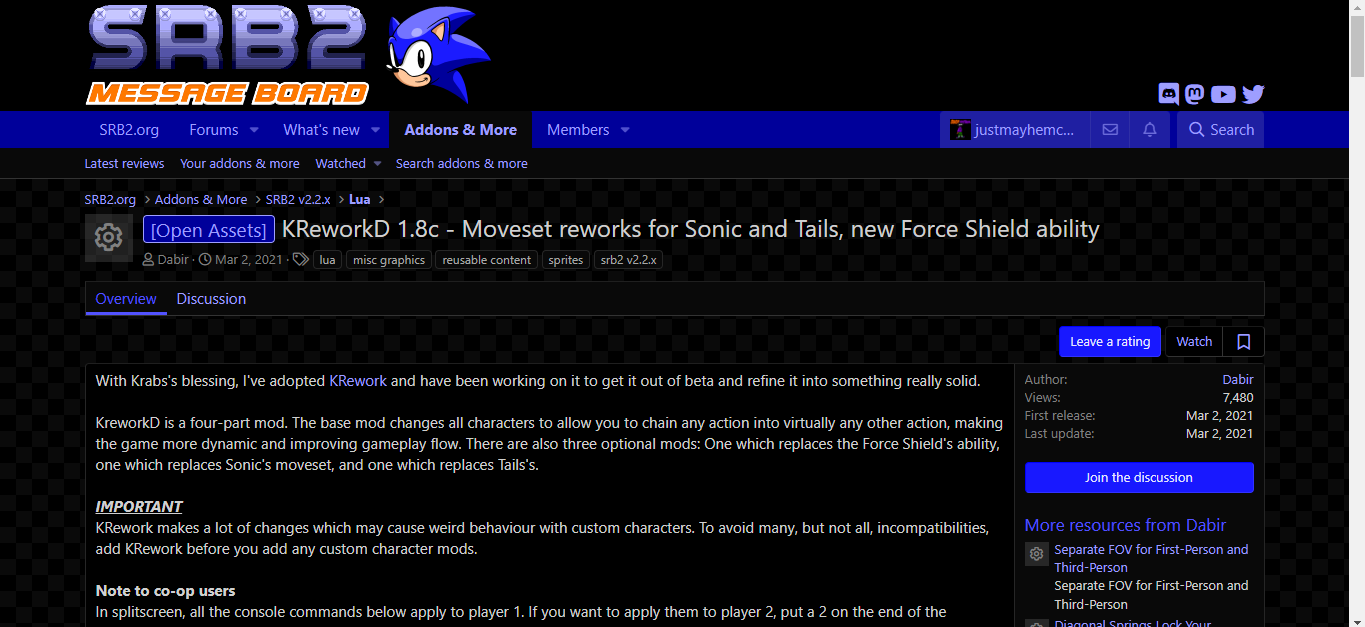Open the inbox envelope icon

coord(1110,130)
